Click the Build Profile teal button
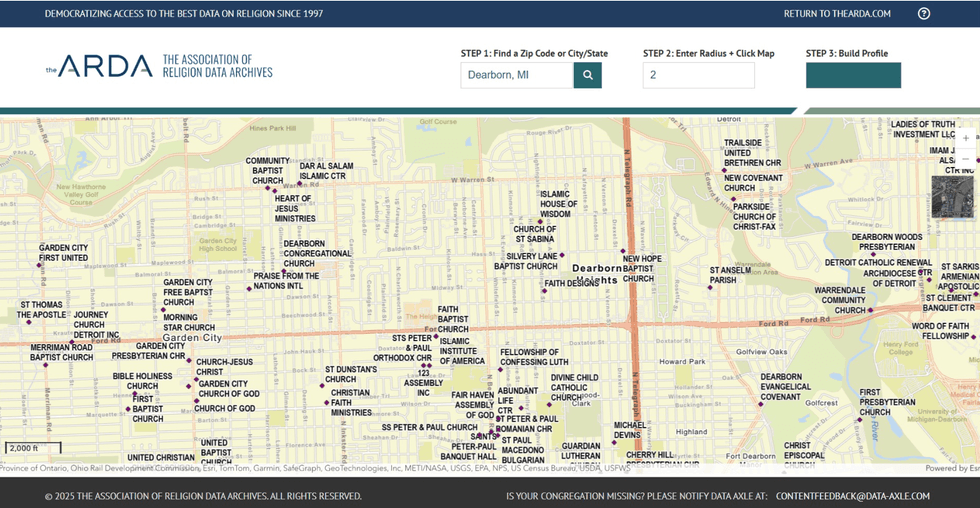980x508 pixels. pyautogui.click(x=853, y=75)
